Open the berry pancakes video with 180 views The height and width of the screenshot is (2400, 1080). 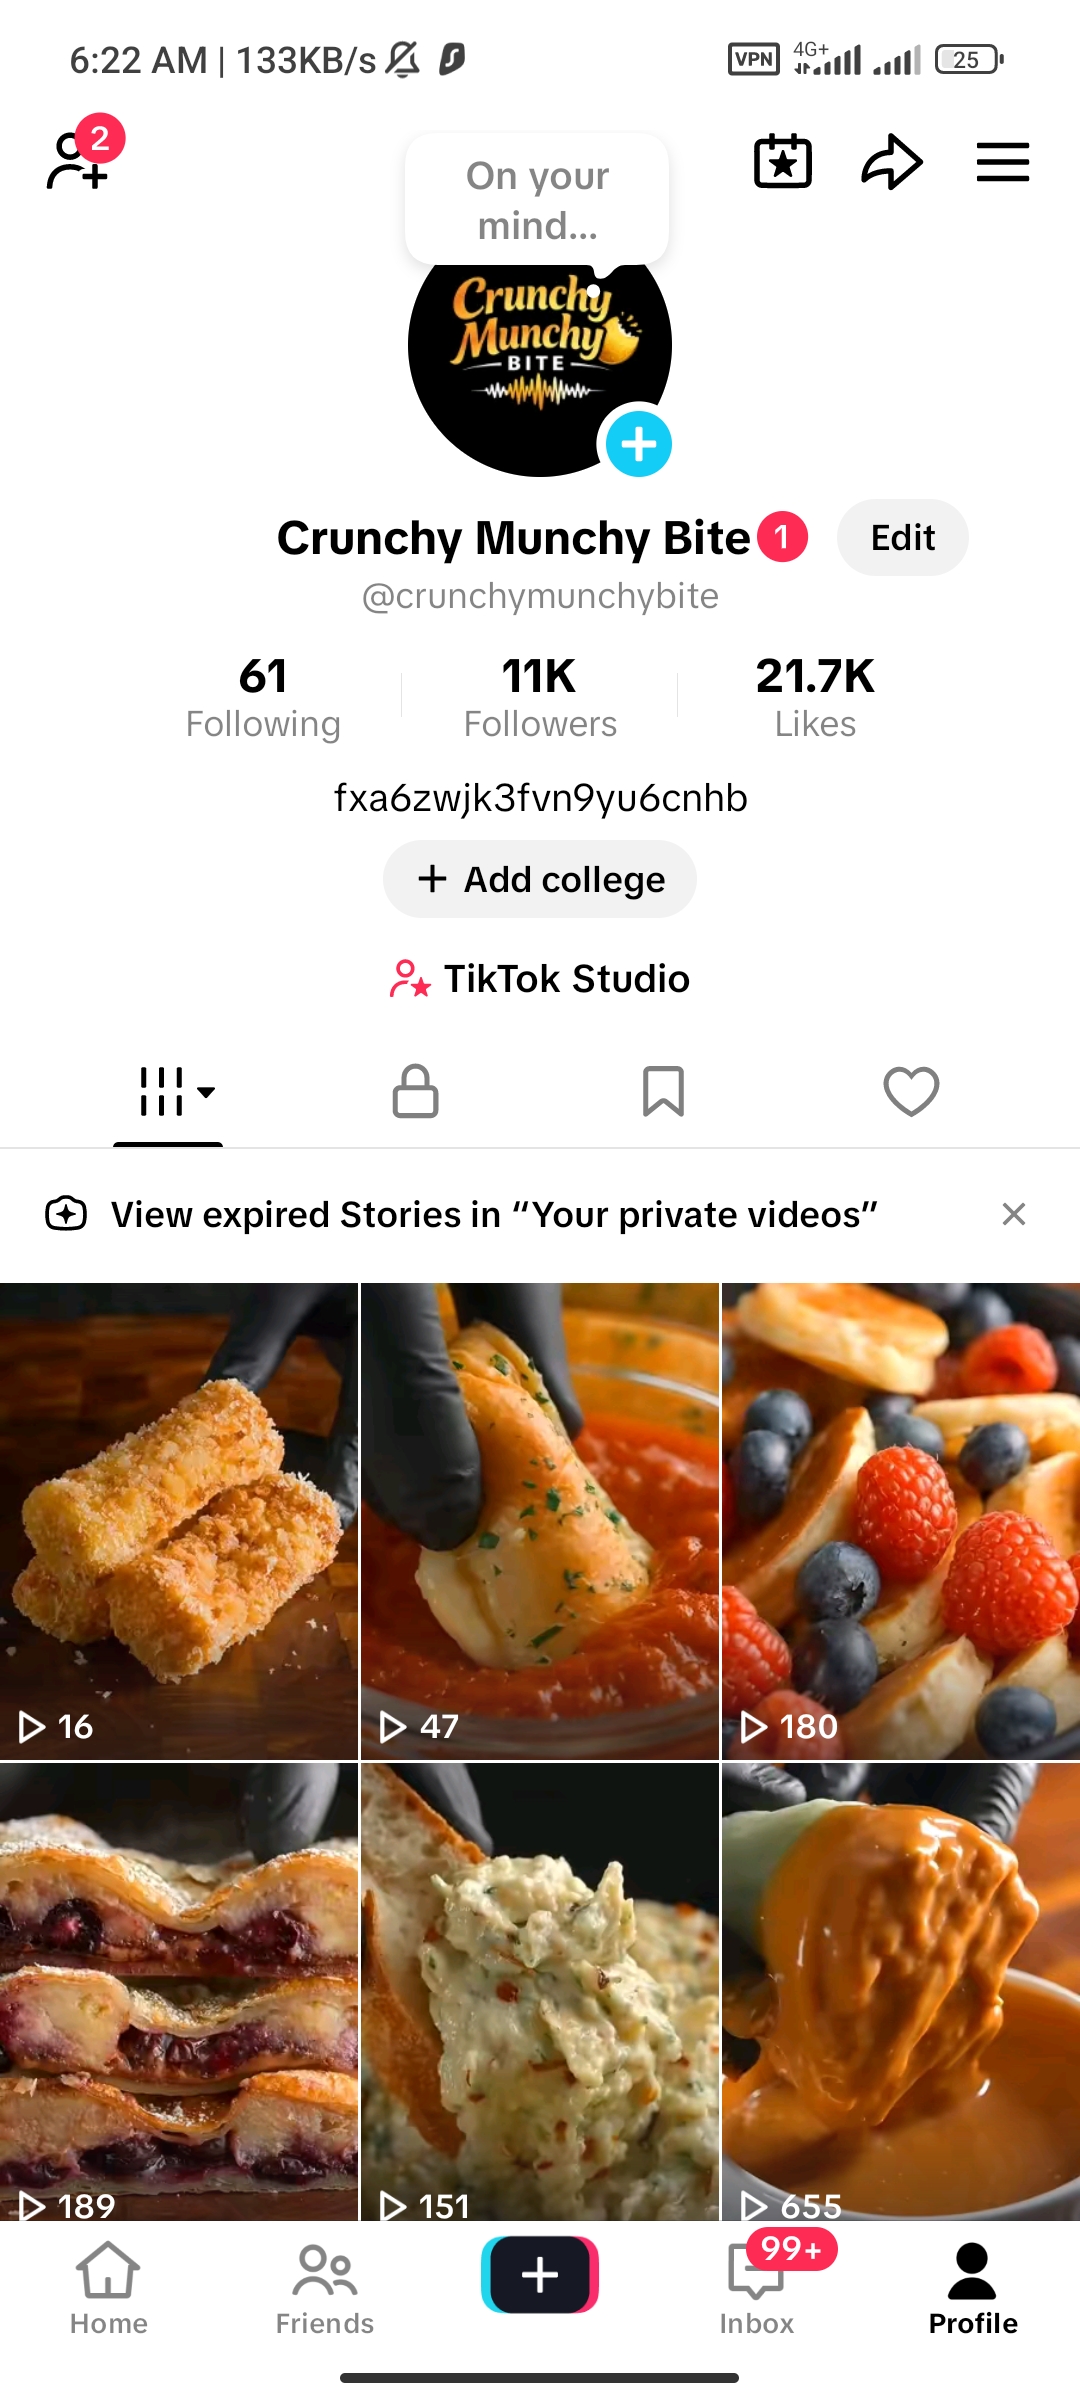pos(900,1520)
